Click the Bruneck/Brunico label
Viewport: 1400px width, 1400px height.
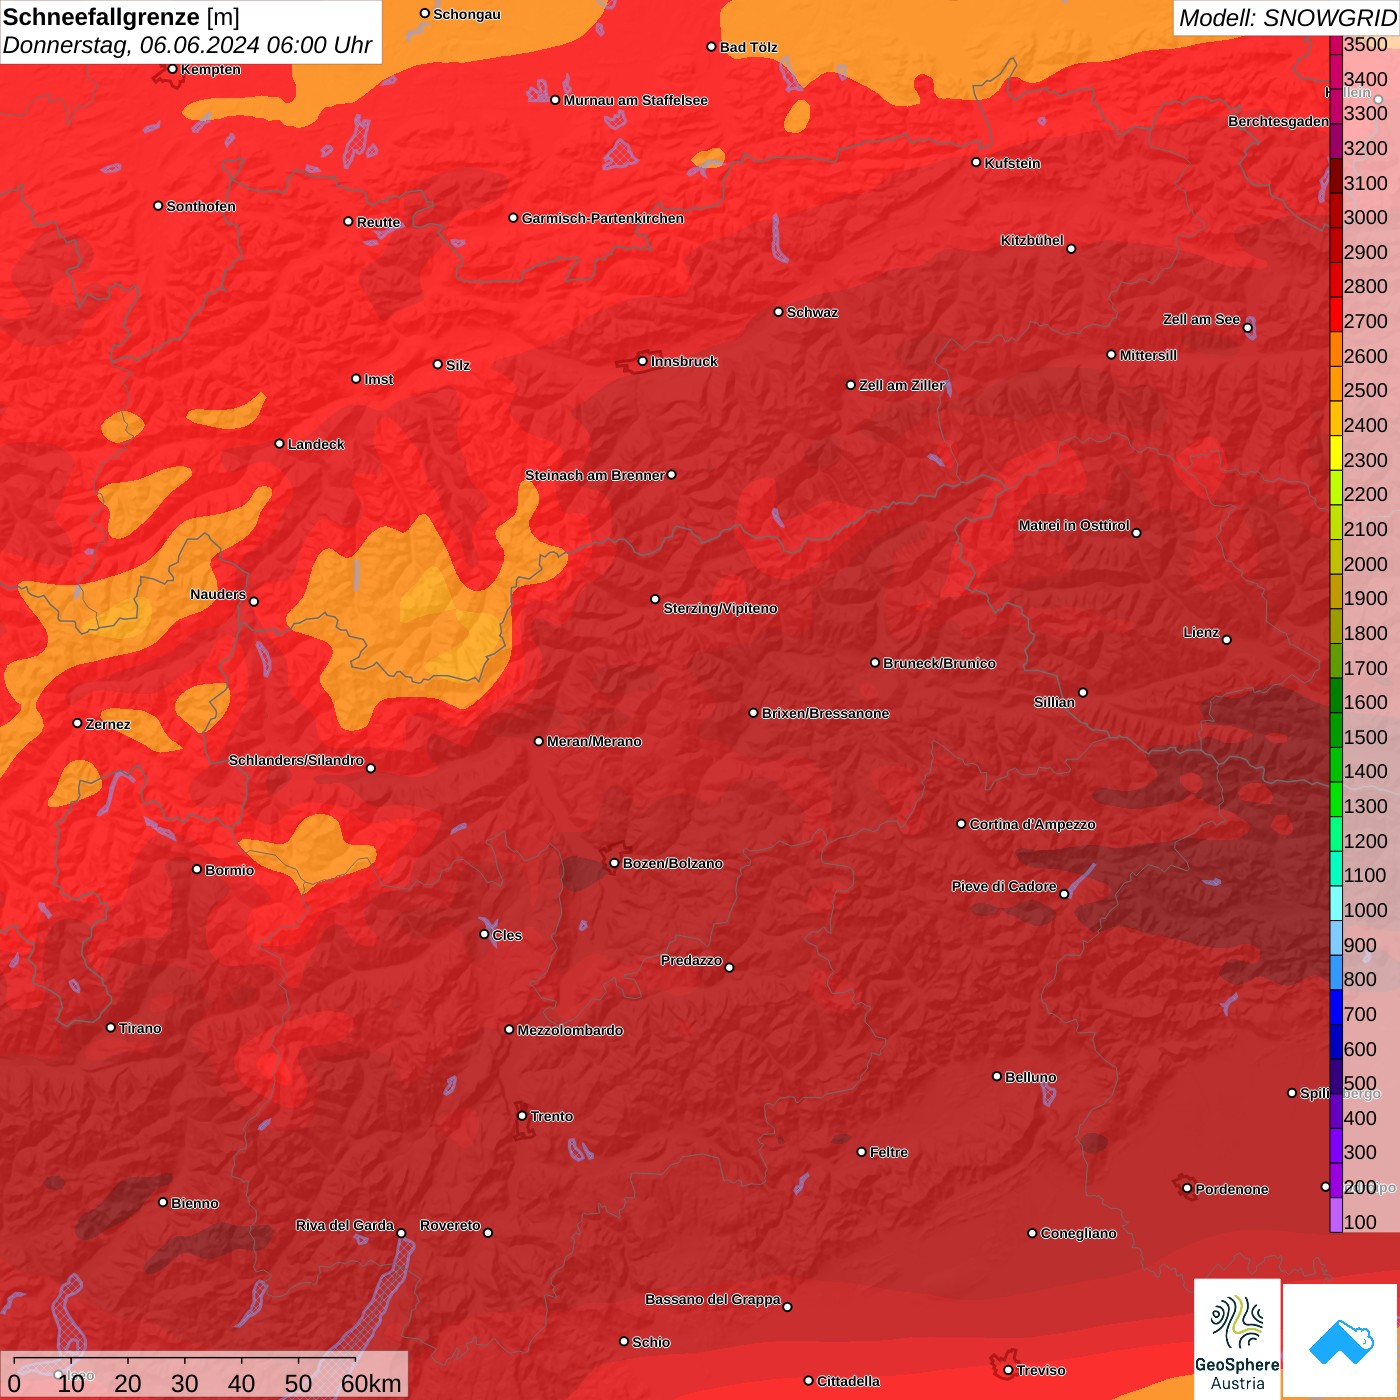tap(939, 663)
